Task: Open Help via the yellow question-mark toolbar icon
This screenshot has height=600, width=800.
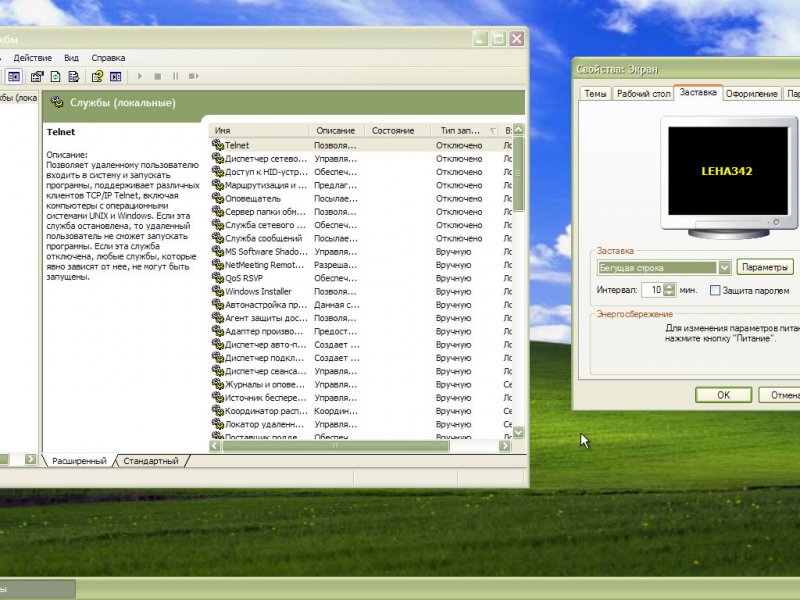Action: click(x=97, y=77)
